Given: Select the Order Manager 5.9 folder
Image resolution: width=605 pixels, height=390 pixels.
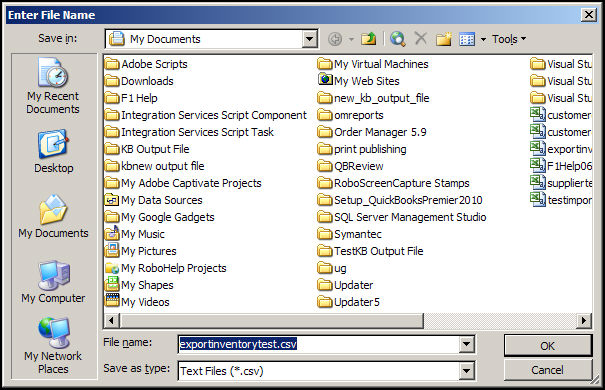Looking at the screenshot, I should tap(372, 132).
